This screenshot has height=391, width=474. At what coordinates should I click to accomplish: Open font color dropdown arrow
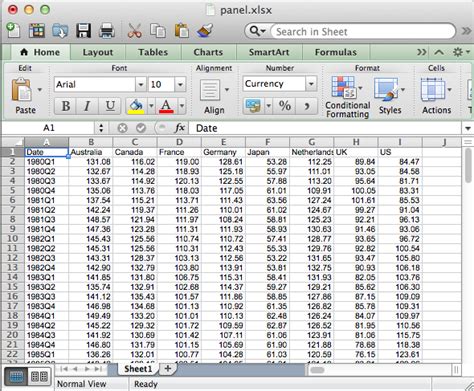(x=182, y=106)
